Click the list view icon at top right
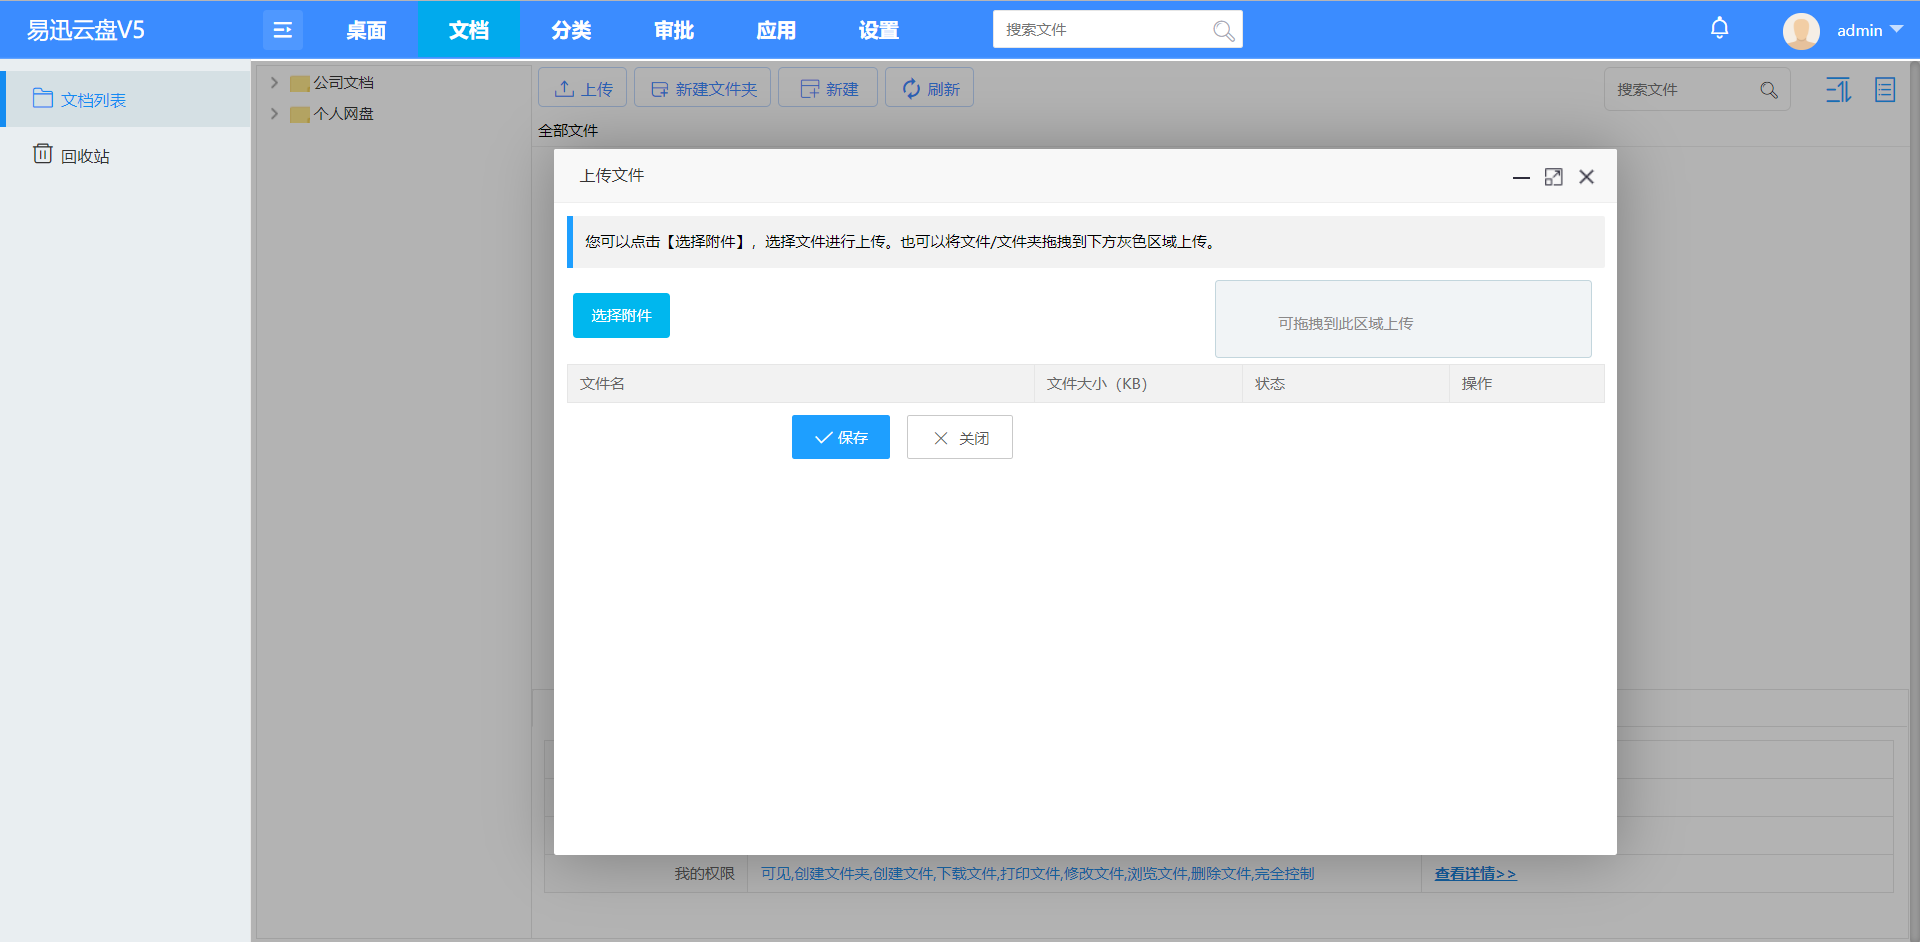The image size is (1920, 942). click(1884, 89)
